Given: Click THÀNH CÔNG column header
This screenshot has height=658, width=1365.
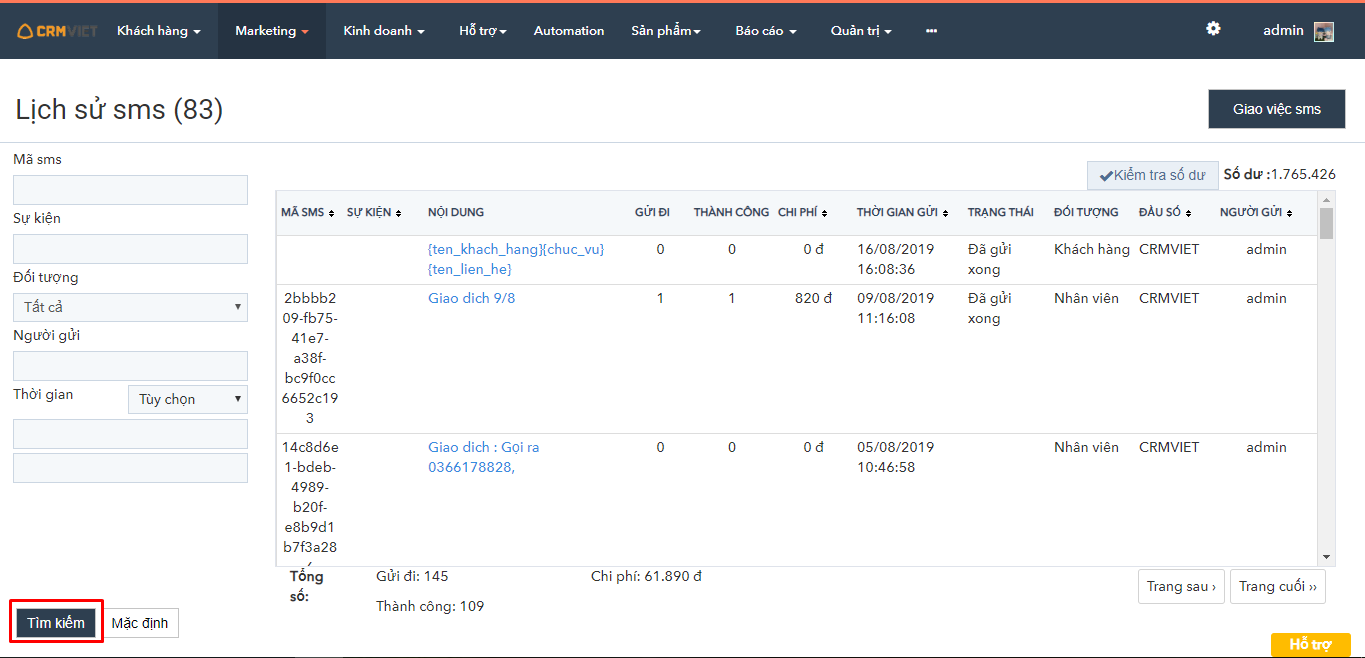Looking at the screenshot, I should (x=731, y=213).
